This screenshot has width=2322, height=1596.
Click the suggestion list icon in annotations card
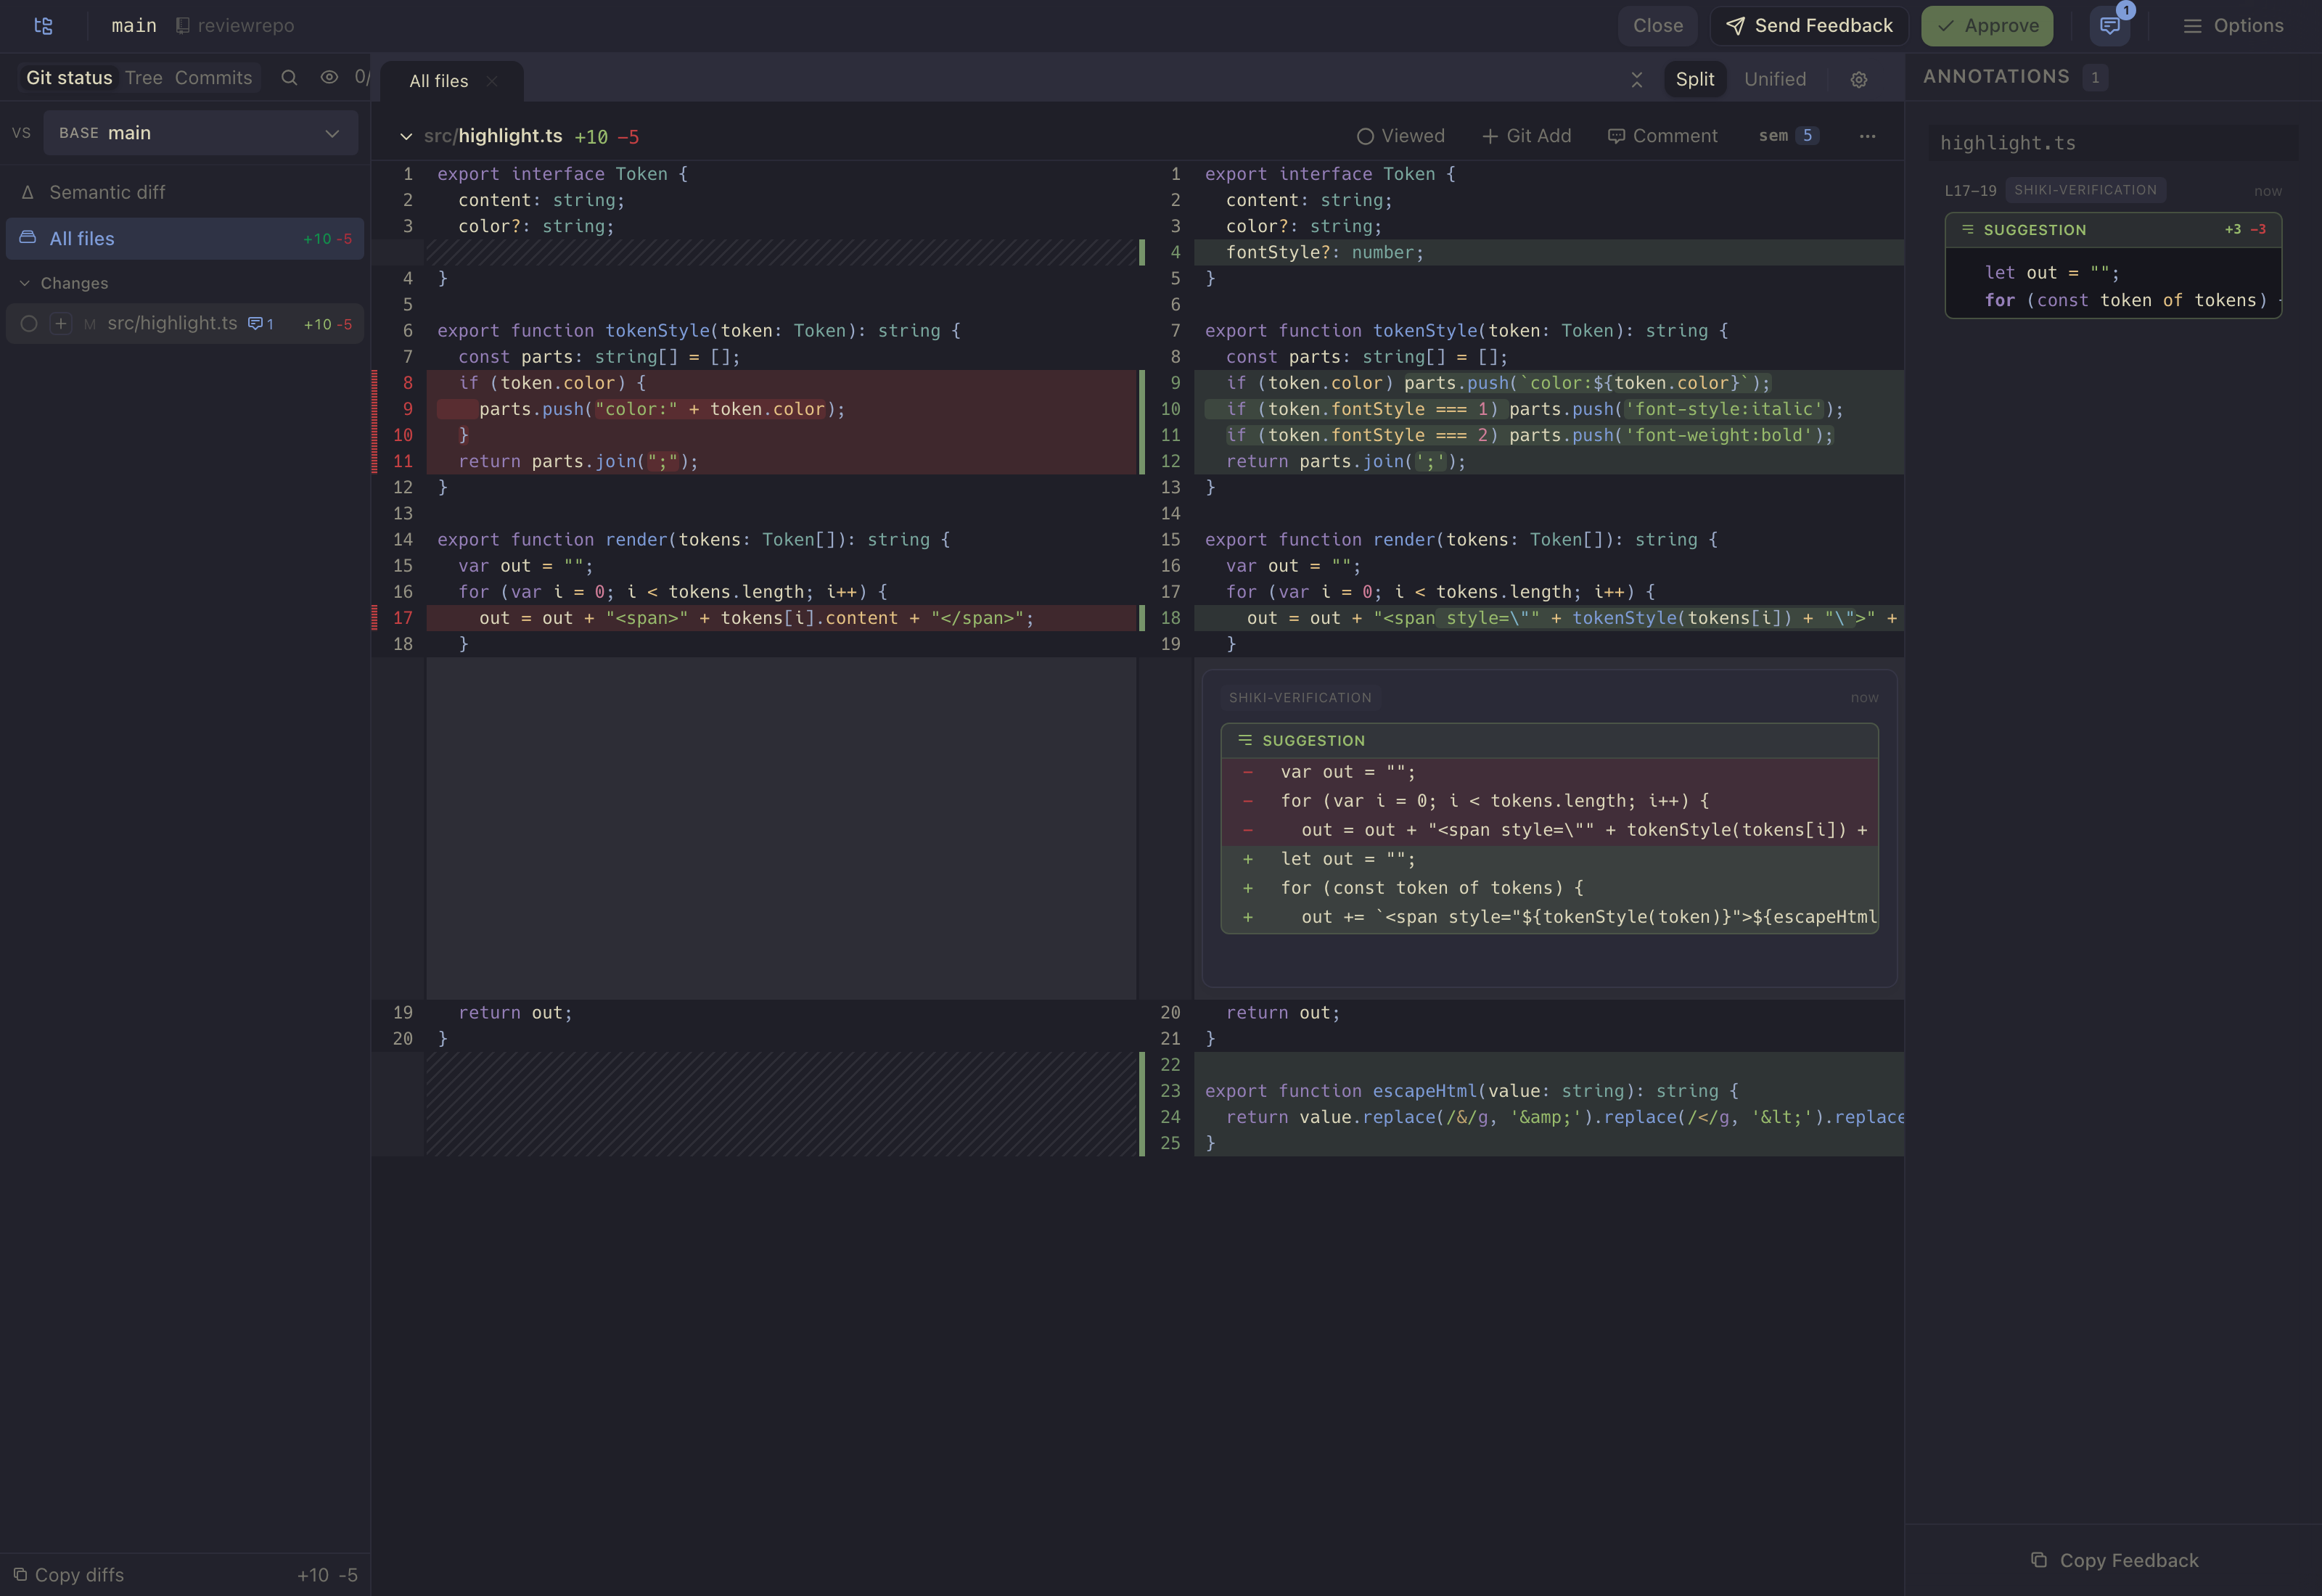click(x=1967, y=229)
